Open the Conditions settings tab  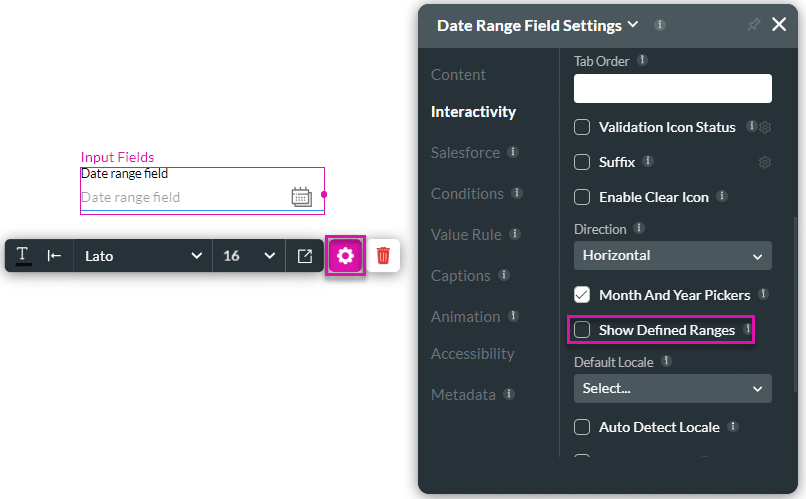point(467,194)
